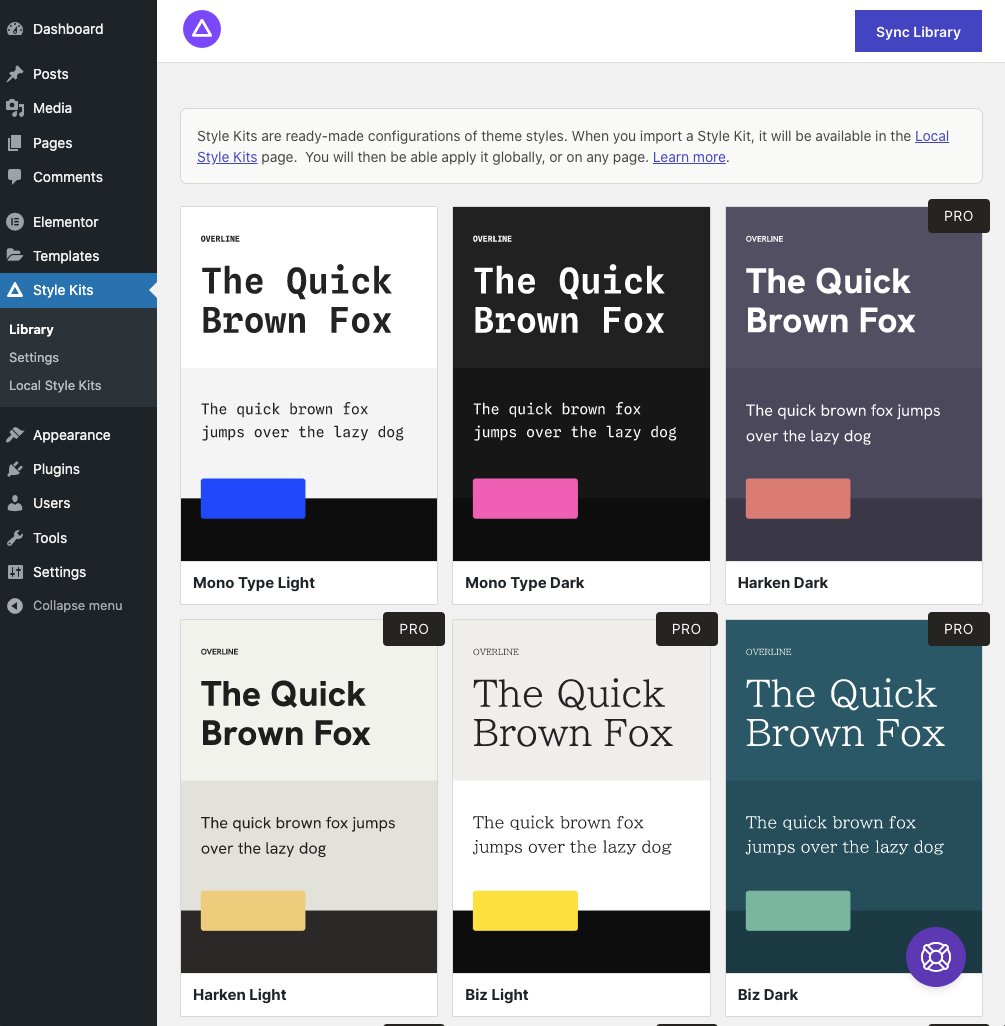The image size is (1005, 1026).
Task: Open the floating help widget button
Action: pos(936,957)
